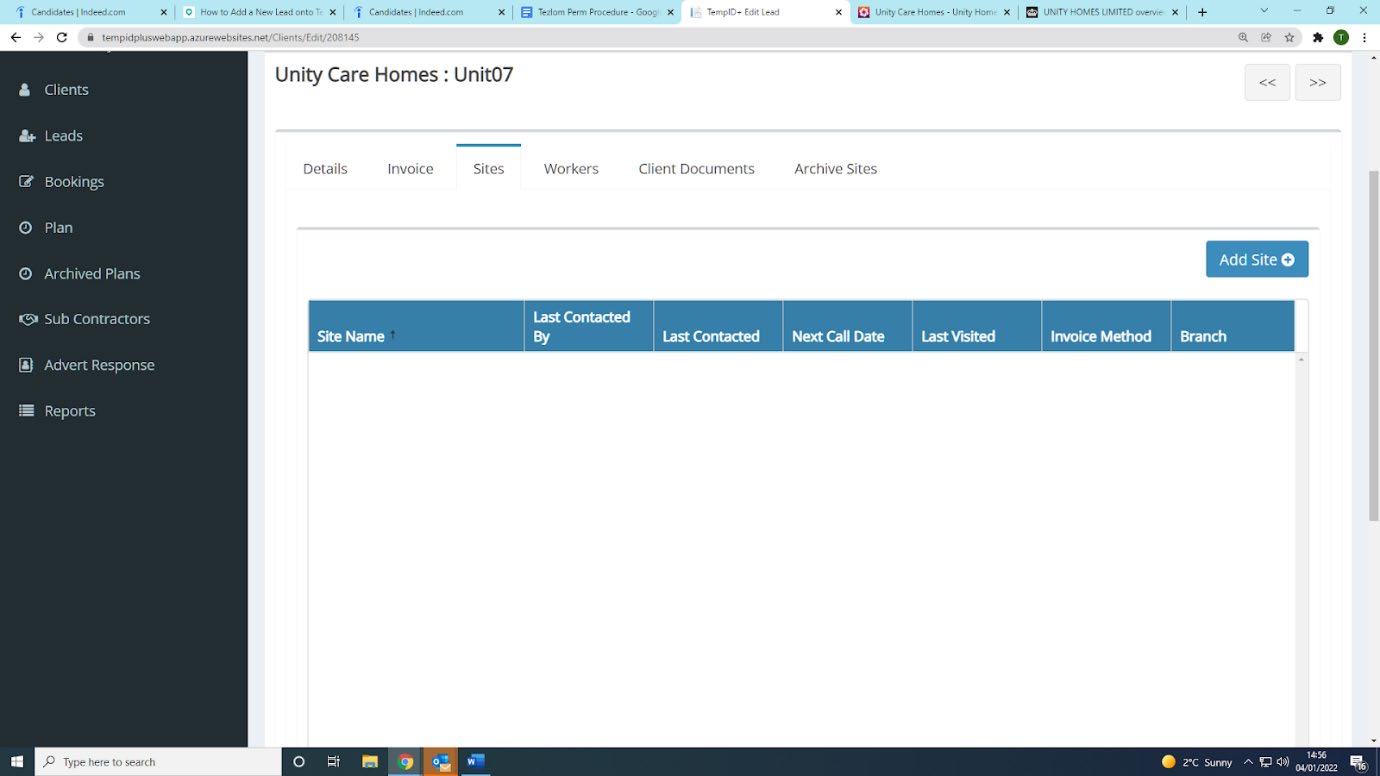Open Bookings via its edit icon
Image resolution: width=1380 pixels, height=776 pixels.
coord(26,182)
